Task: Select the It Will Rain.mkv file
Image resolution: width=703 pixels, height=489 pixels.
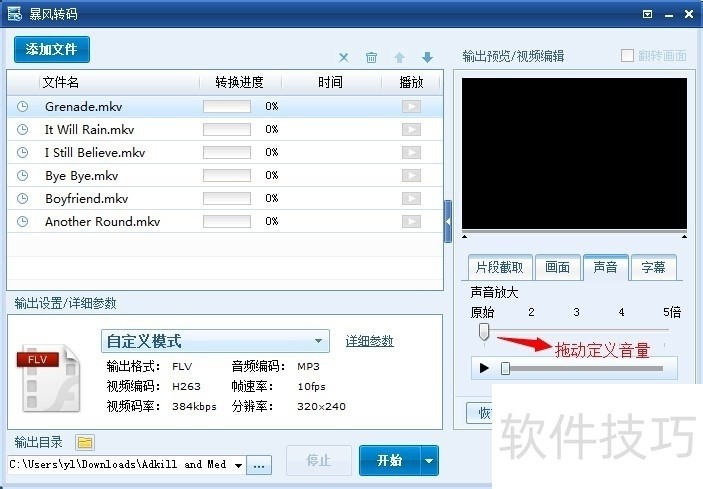Action: click(225, 130)
